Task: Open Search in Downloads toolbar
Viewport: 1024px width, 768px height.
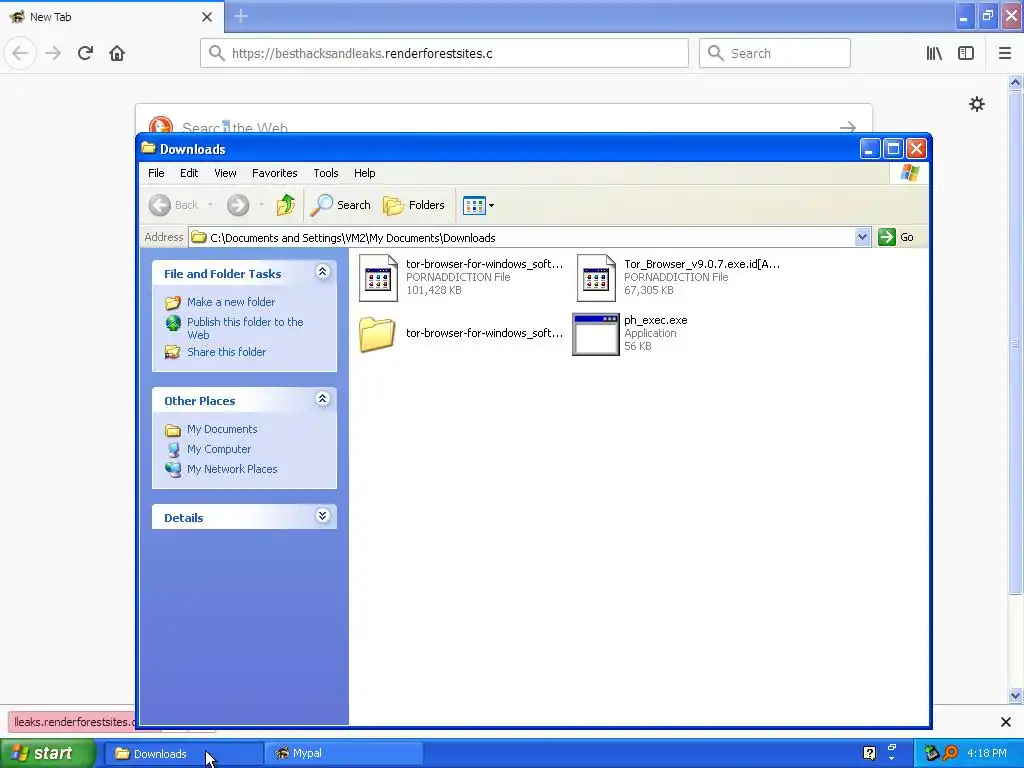Action: 340,205
